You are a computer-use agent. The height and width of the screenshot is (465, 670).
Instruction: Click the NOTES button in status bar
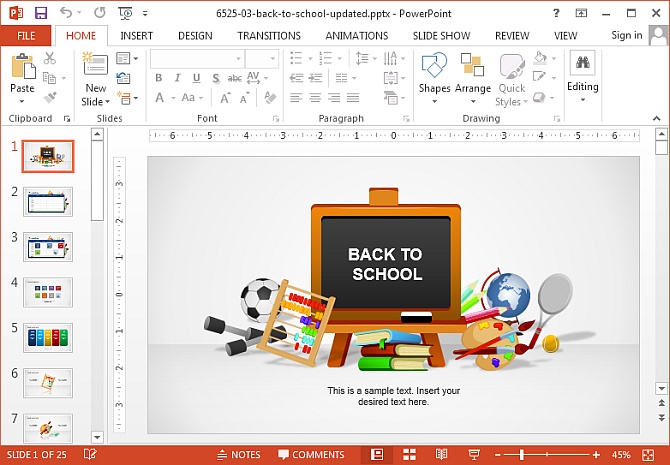[x=239, y=455]
